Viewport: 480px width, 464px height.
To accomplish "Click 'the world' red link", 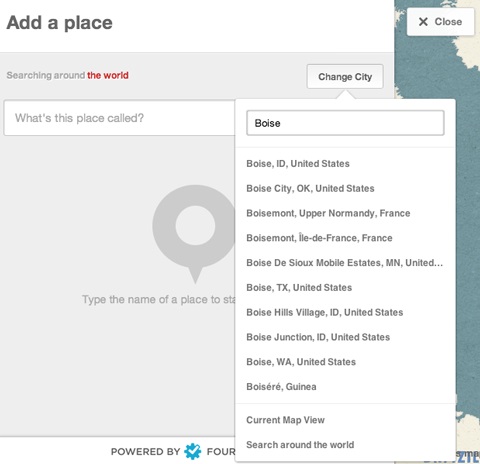I will tap(108, 75).
